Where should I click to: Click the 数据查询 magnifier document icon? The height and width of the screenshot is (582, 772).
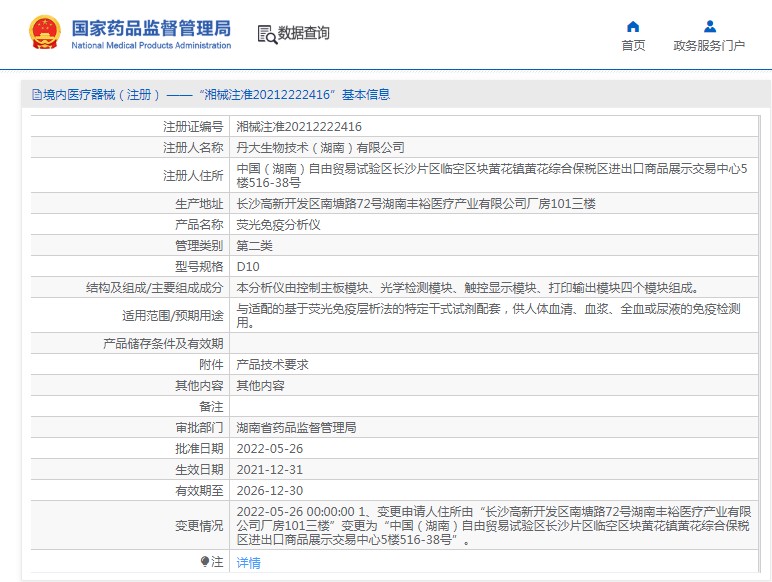click(266, 34)
